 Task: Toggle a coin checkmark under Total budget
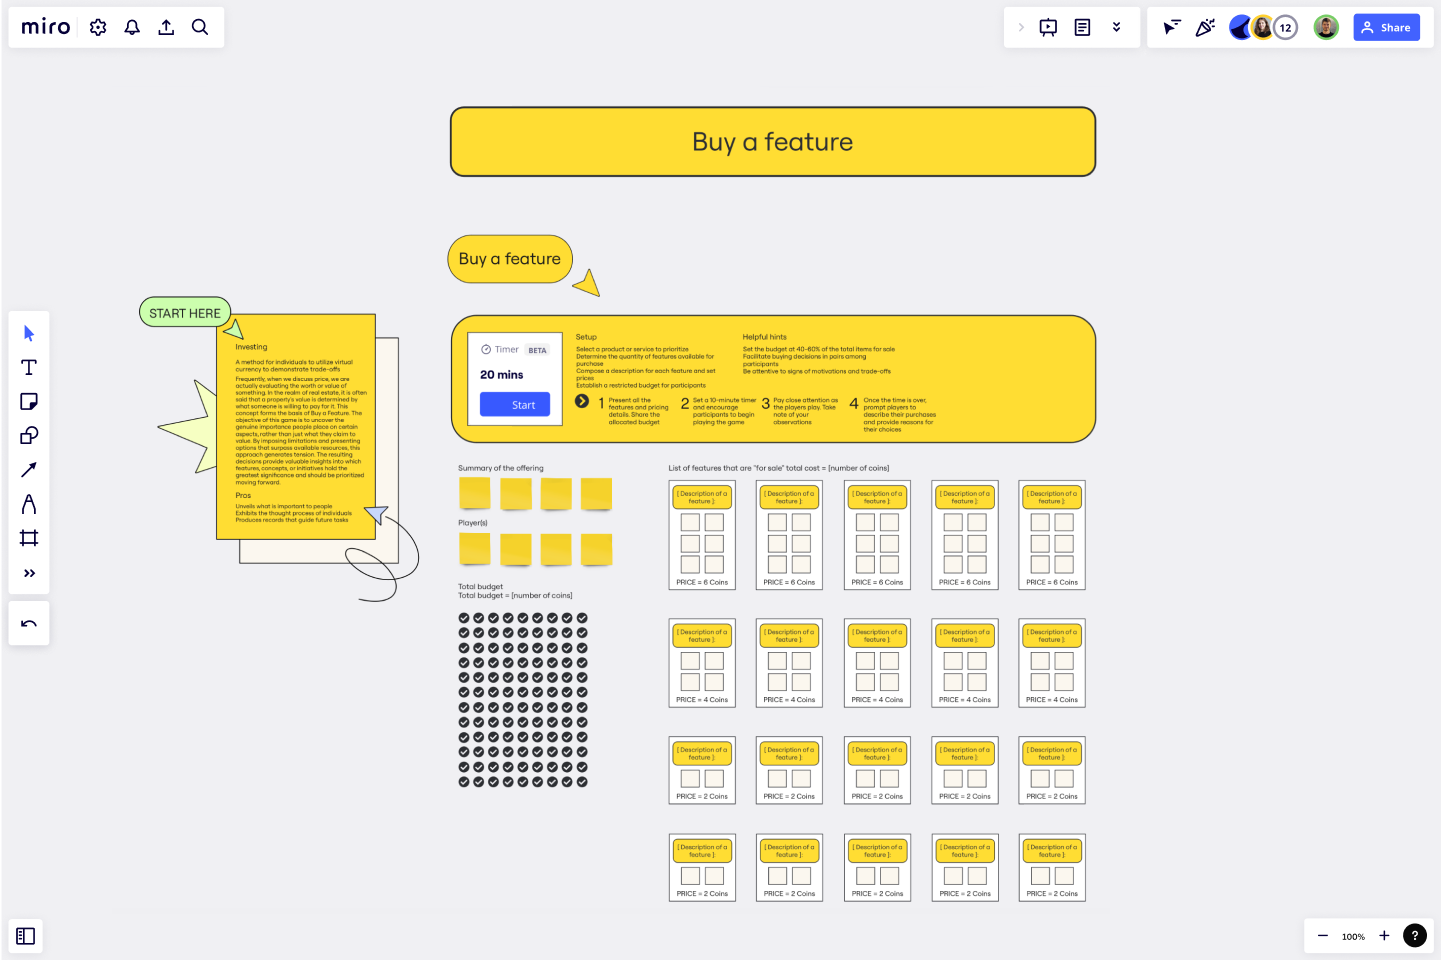tap(464, 618)
